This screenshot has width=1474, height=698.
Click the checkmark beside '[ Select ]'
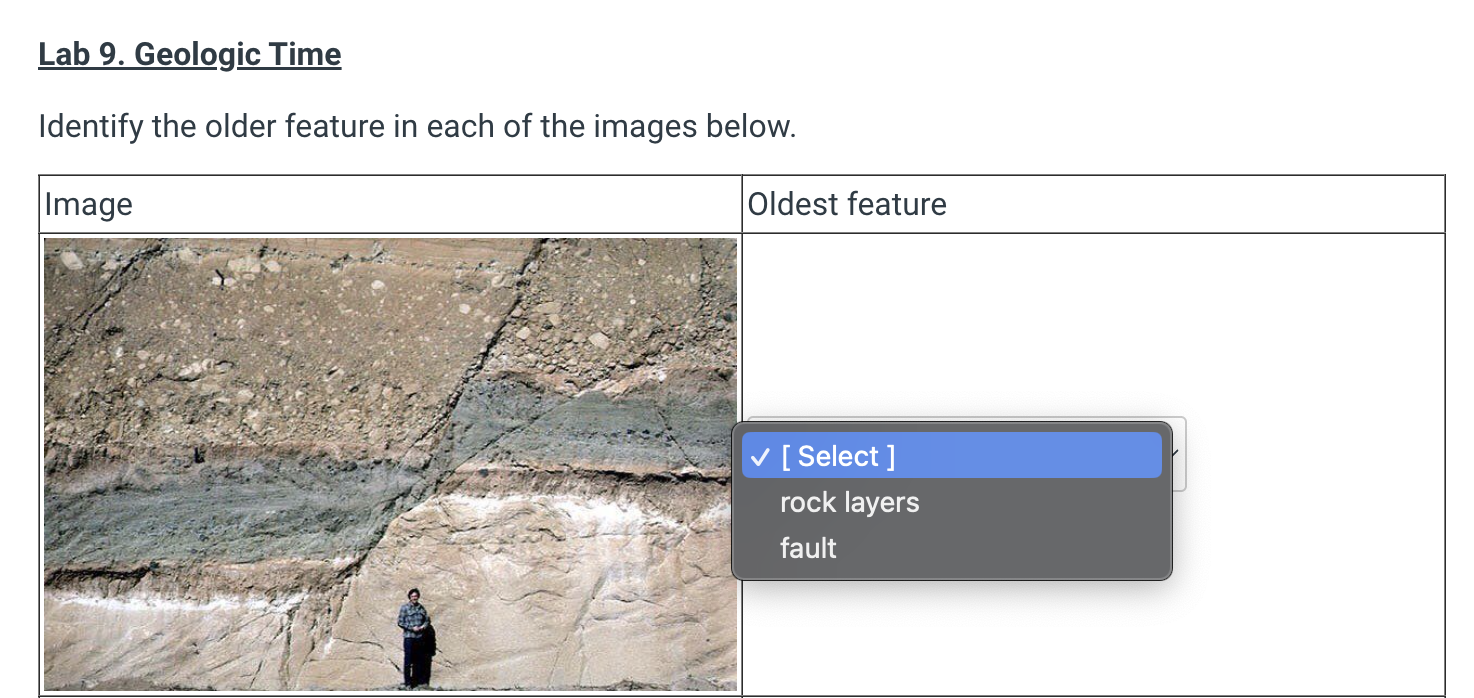(x=759, y=456)
